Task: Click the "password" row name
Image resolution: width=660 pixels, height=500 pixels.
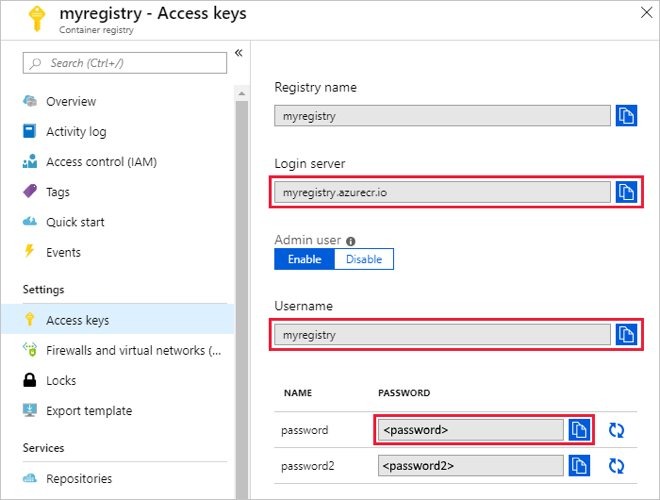Action: [x=304, y=430]
